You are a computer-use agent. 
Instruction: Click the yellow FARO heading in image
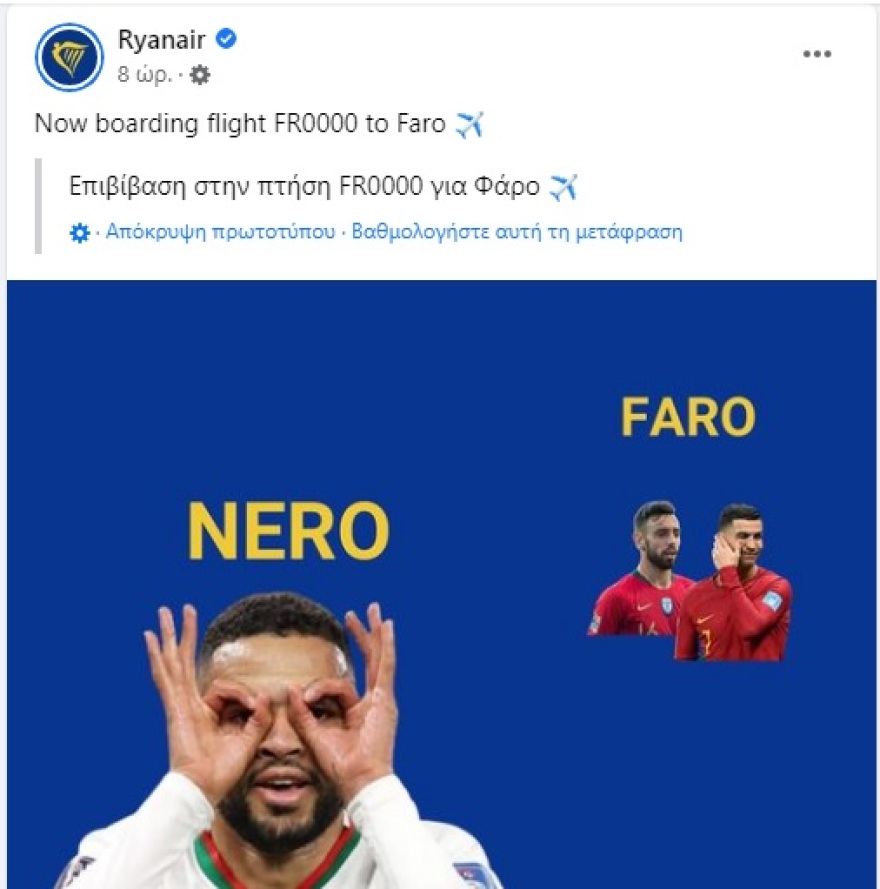click(x=688, y=417)
